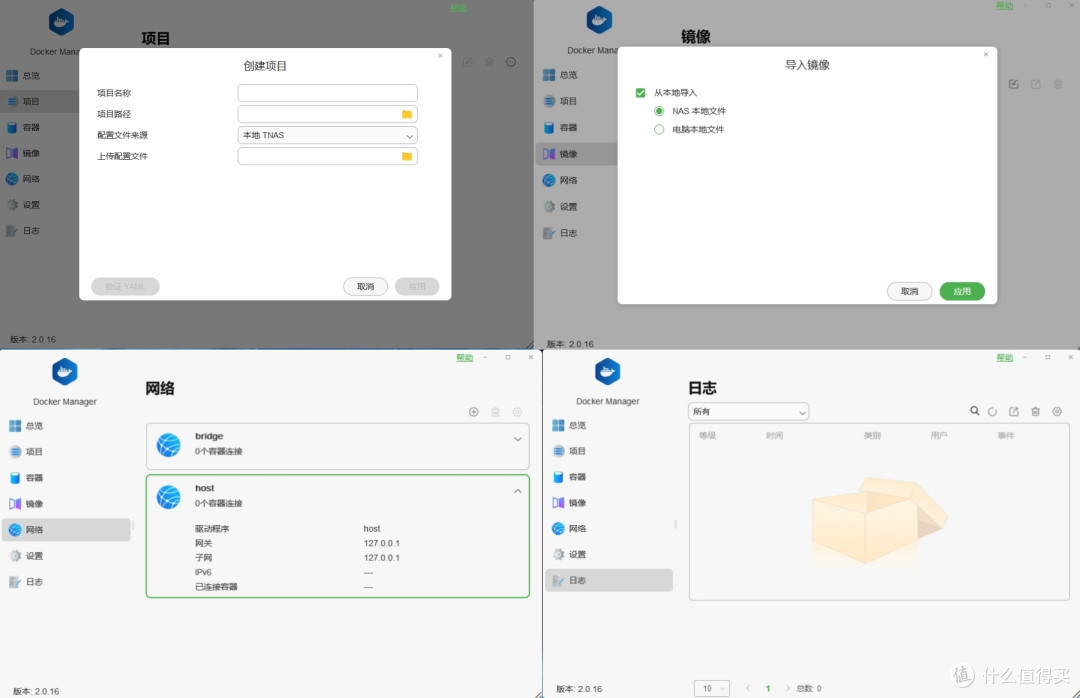
Task: Open the page size dropdown showing 10
Action: [x=712, y=688]
